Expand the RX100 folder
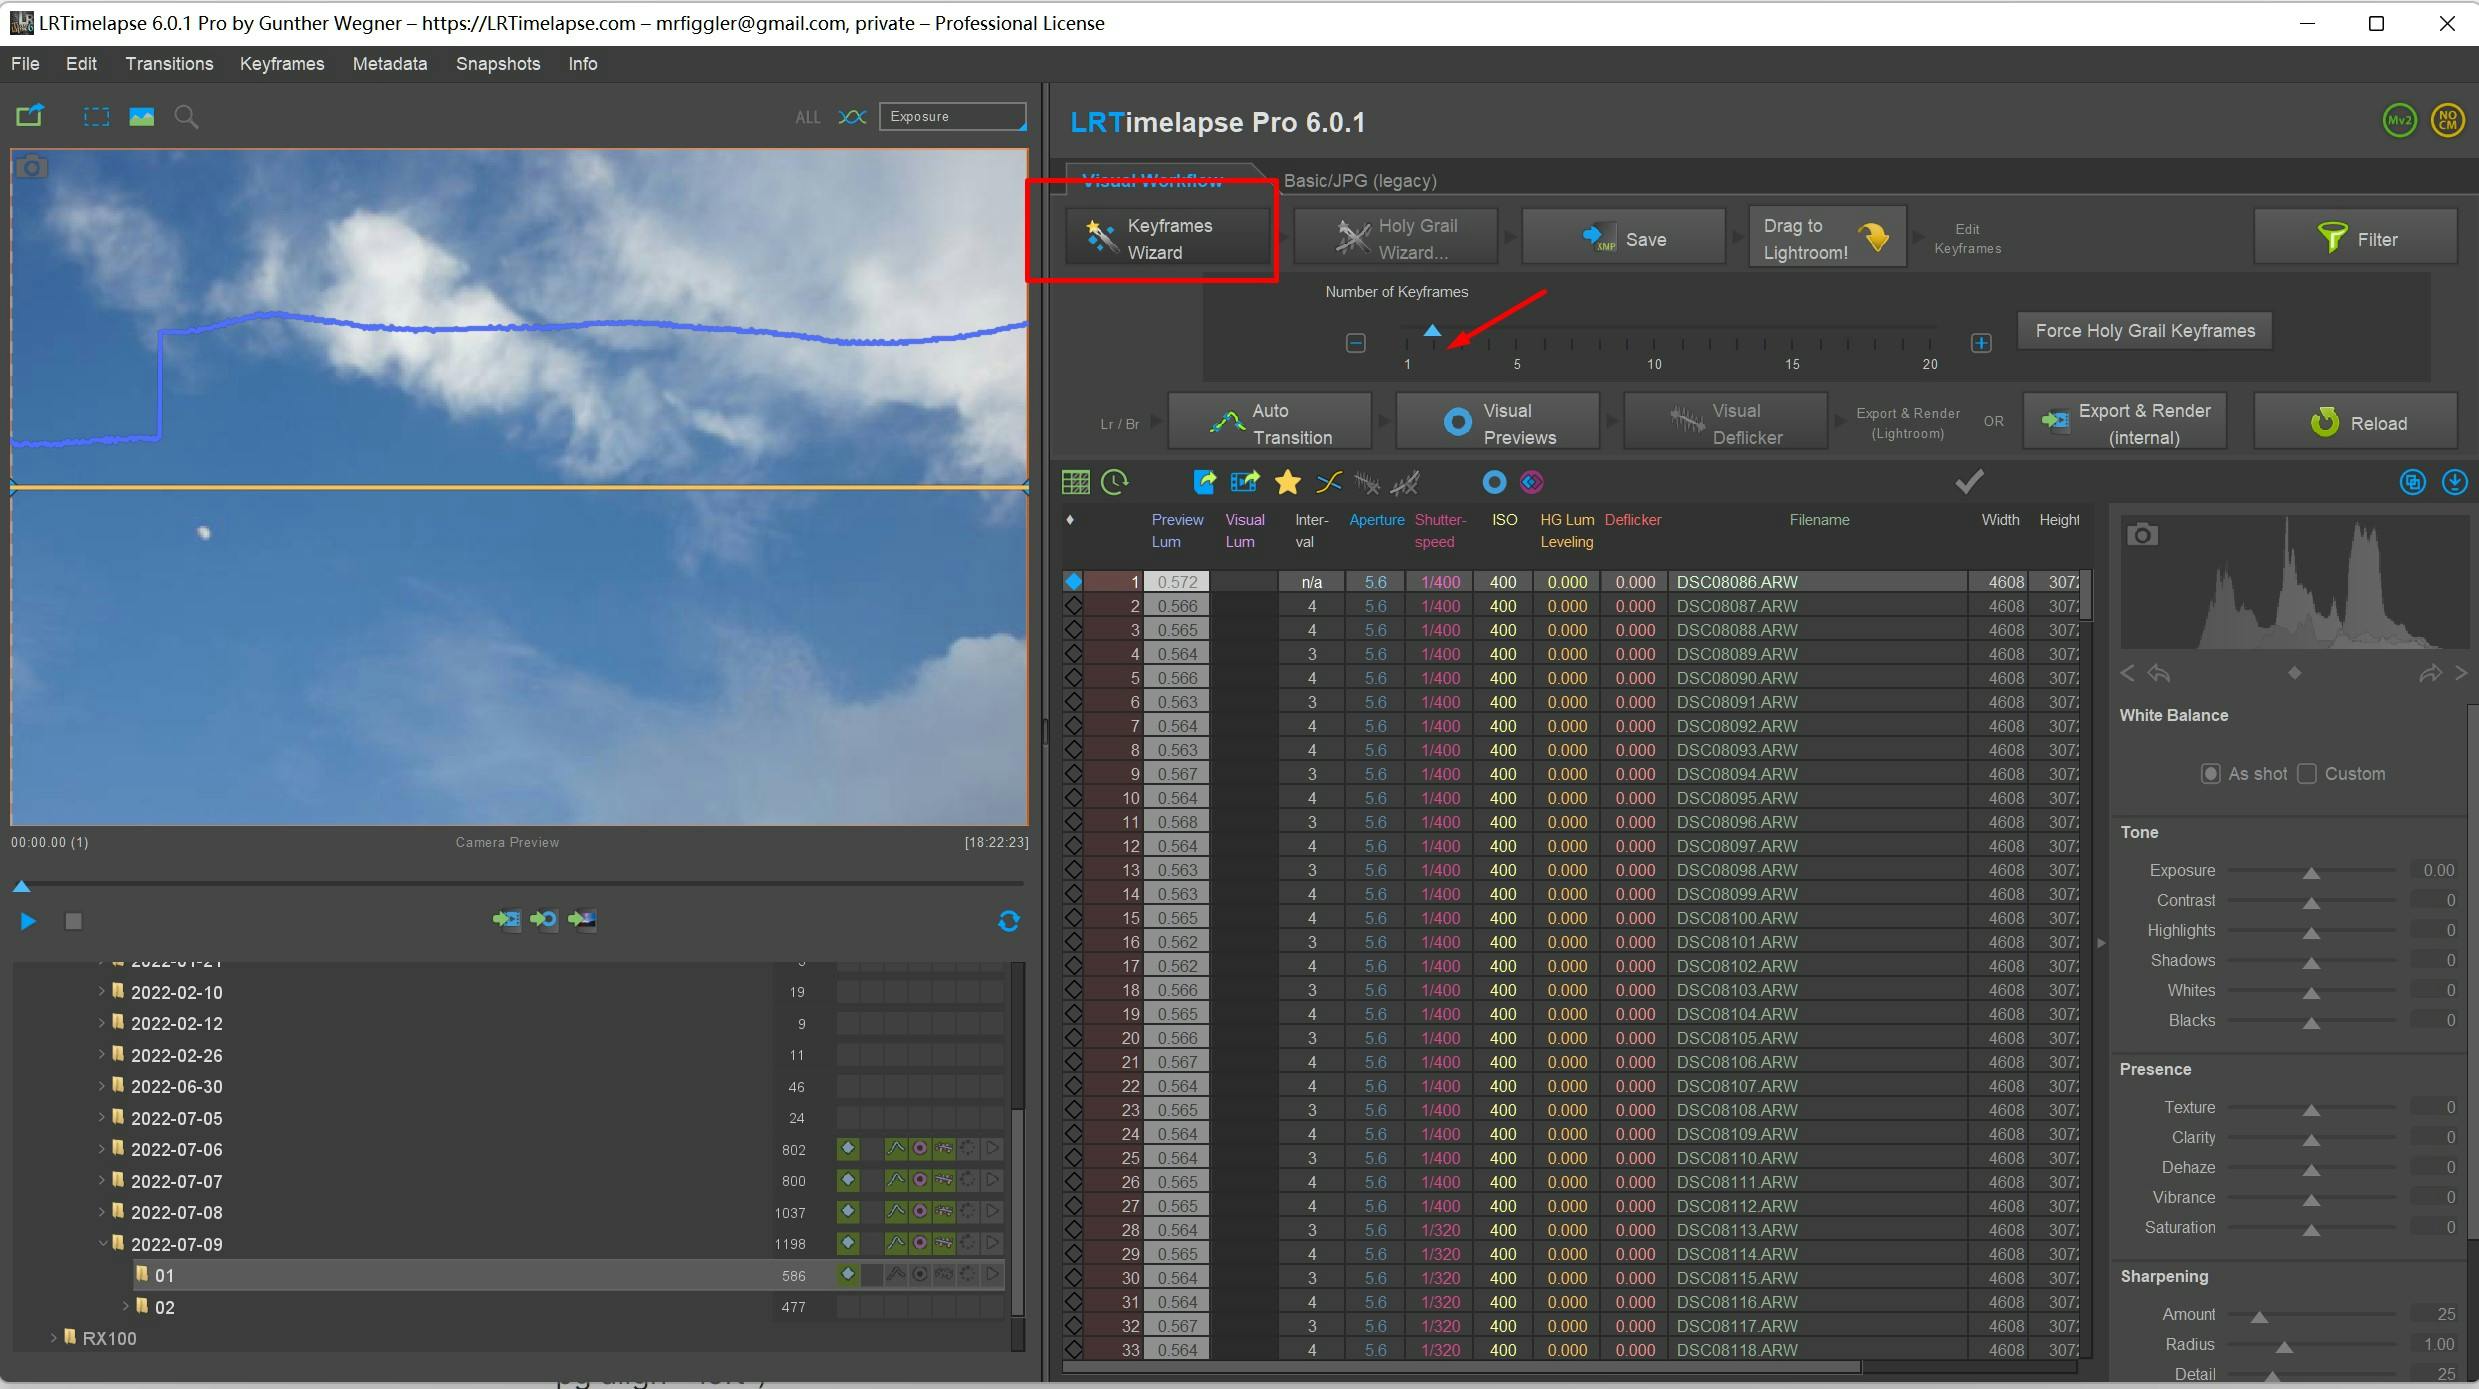This screenshot has height=1389, width=2479. (x=53, y=1338)
